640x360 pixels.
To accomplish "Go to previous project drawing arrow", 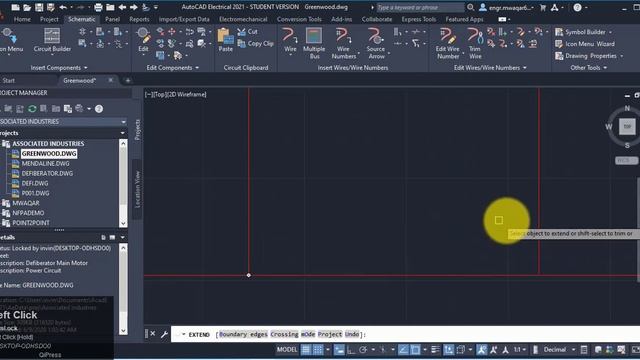I will pos(122,7).
